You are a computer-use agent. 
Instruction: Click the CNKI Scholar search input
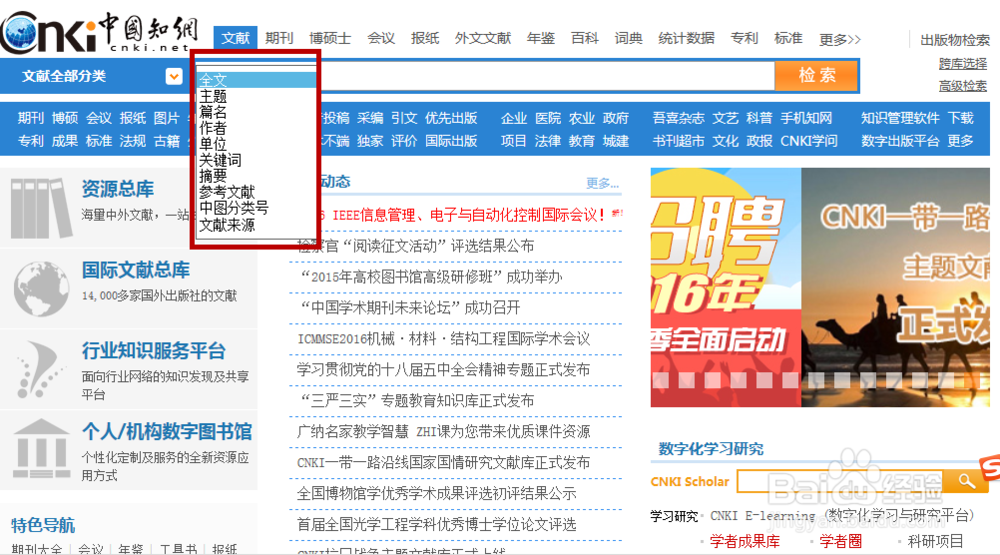coord(841,482)
